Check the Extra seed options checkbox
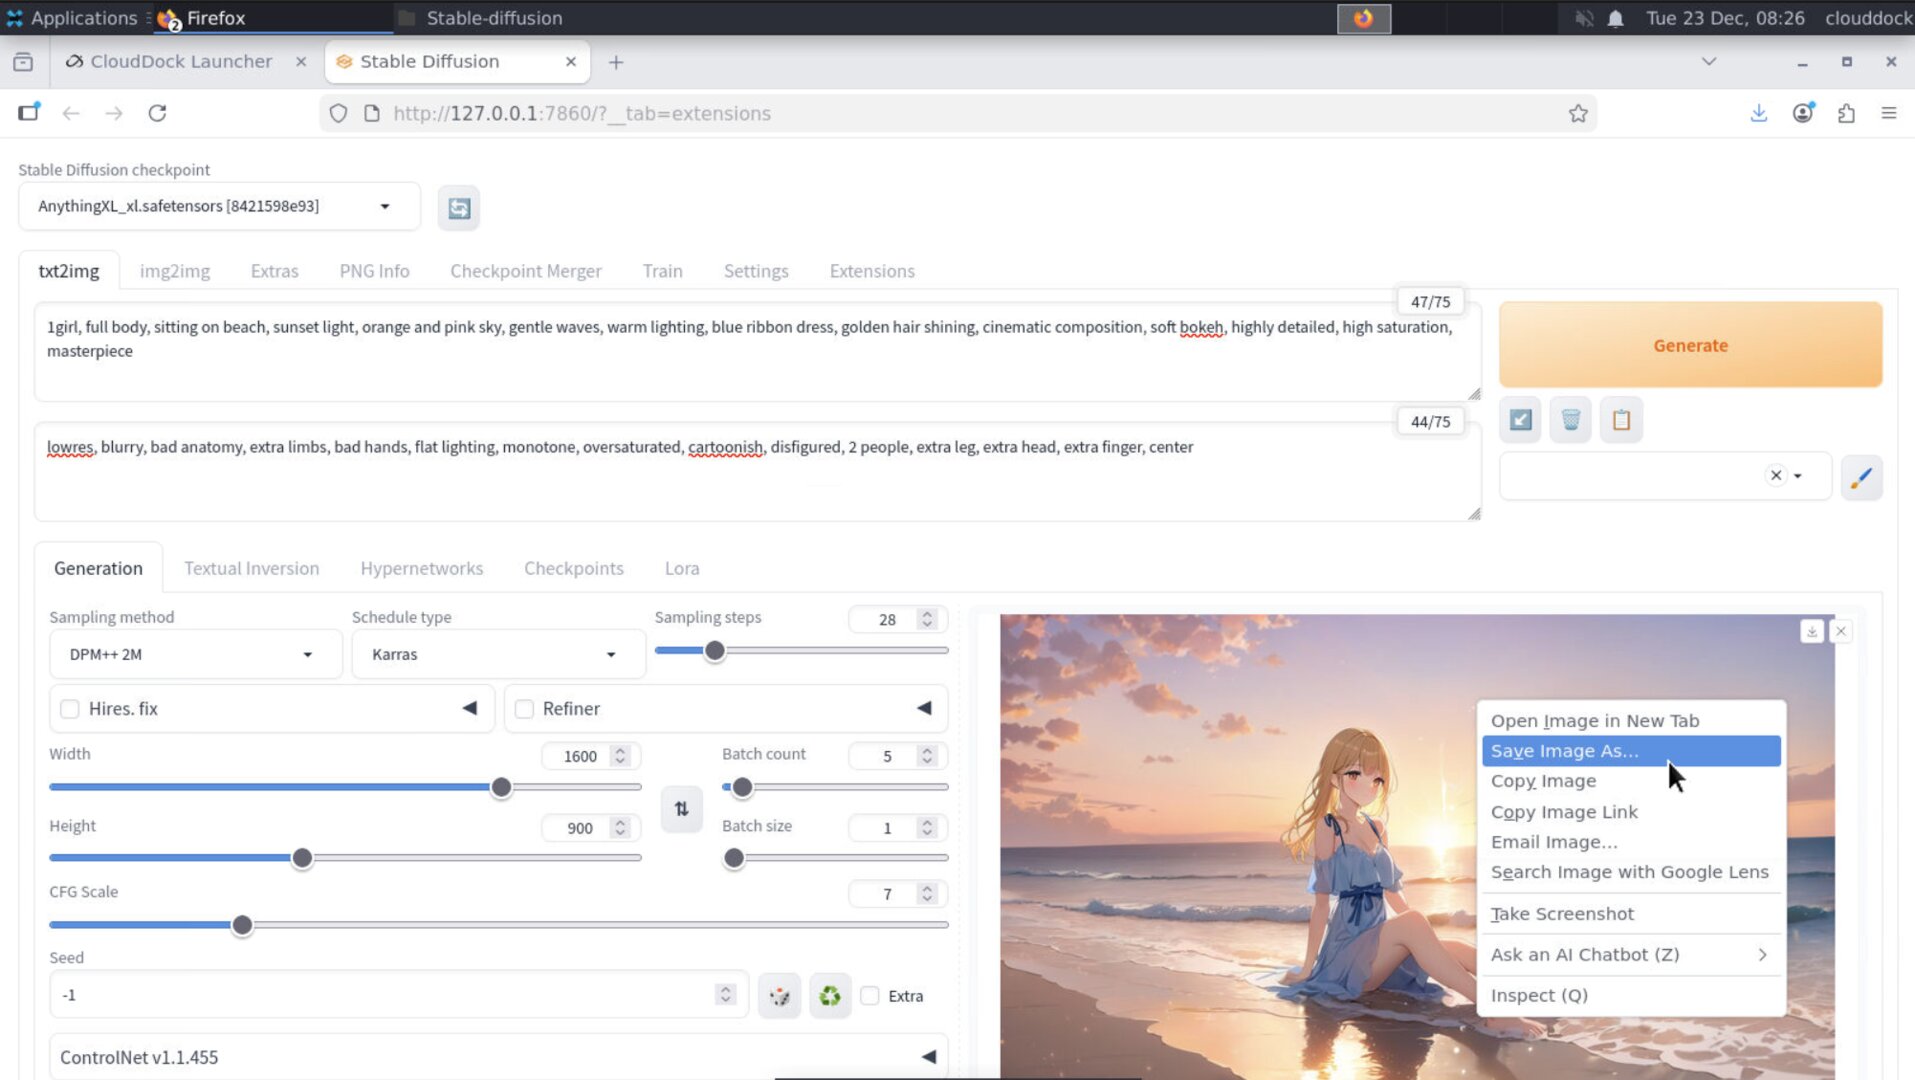 pyautogui.click(x=869, y=995)
